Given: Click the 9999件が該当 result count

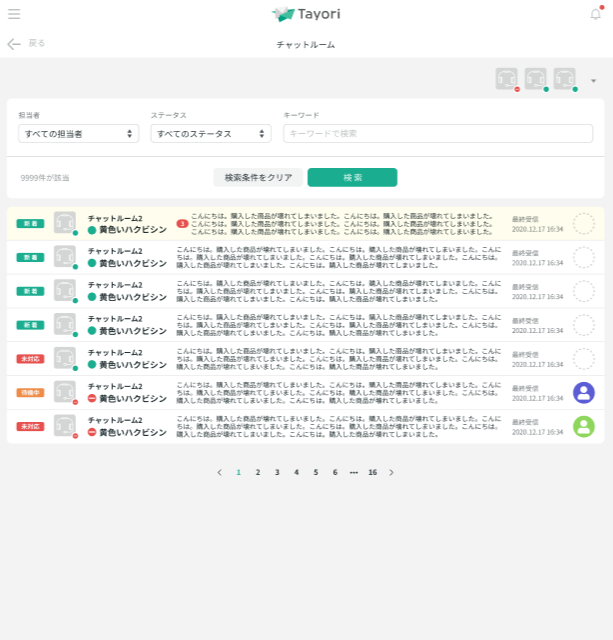Looking at the screenshot, I should tap(45, 178).
